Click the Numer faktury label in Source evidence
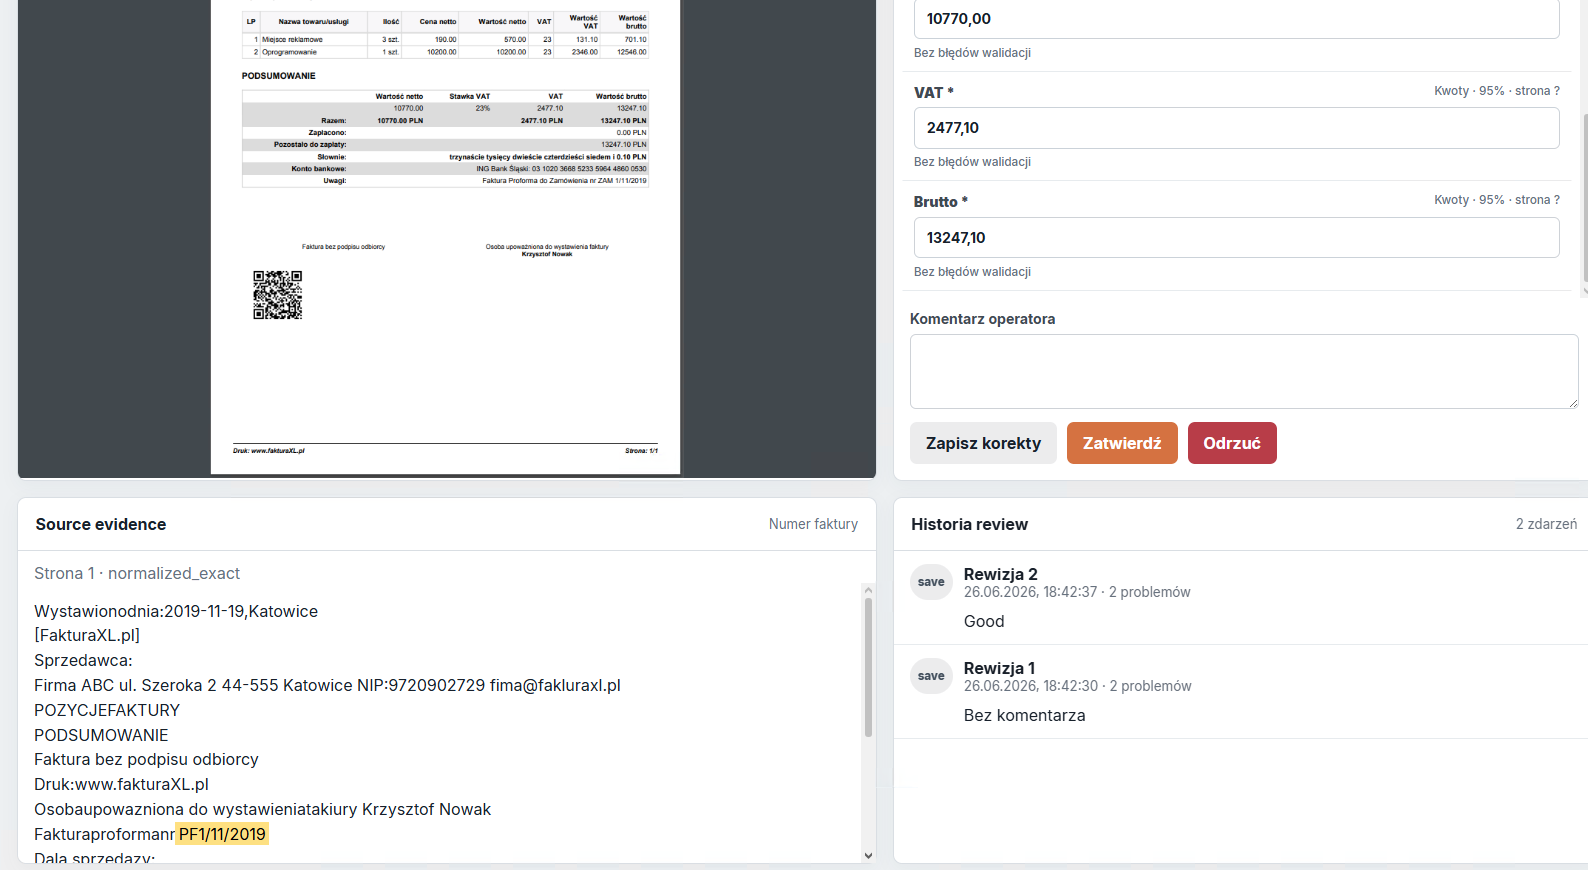Image resolution: width=1588 pixels, height=870 pixels. [x=813, y=524]
